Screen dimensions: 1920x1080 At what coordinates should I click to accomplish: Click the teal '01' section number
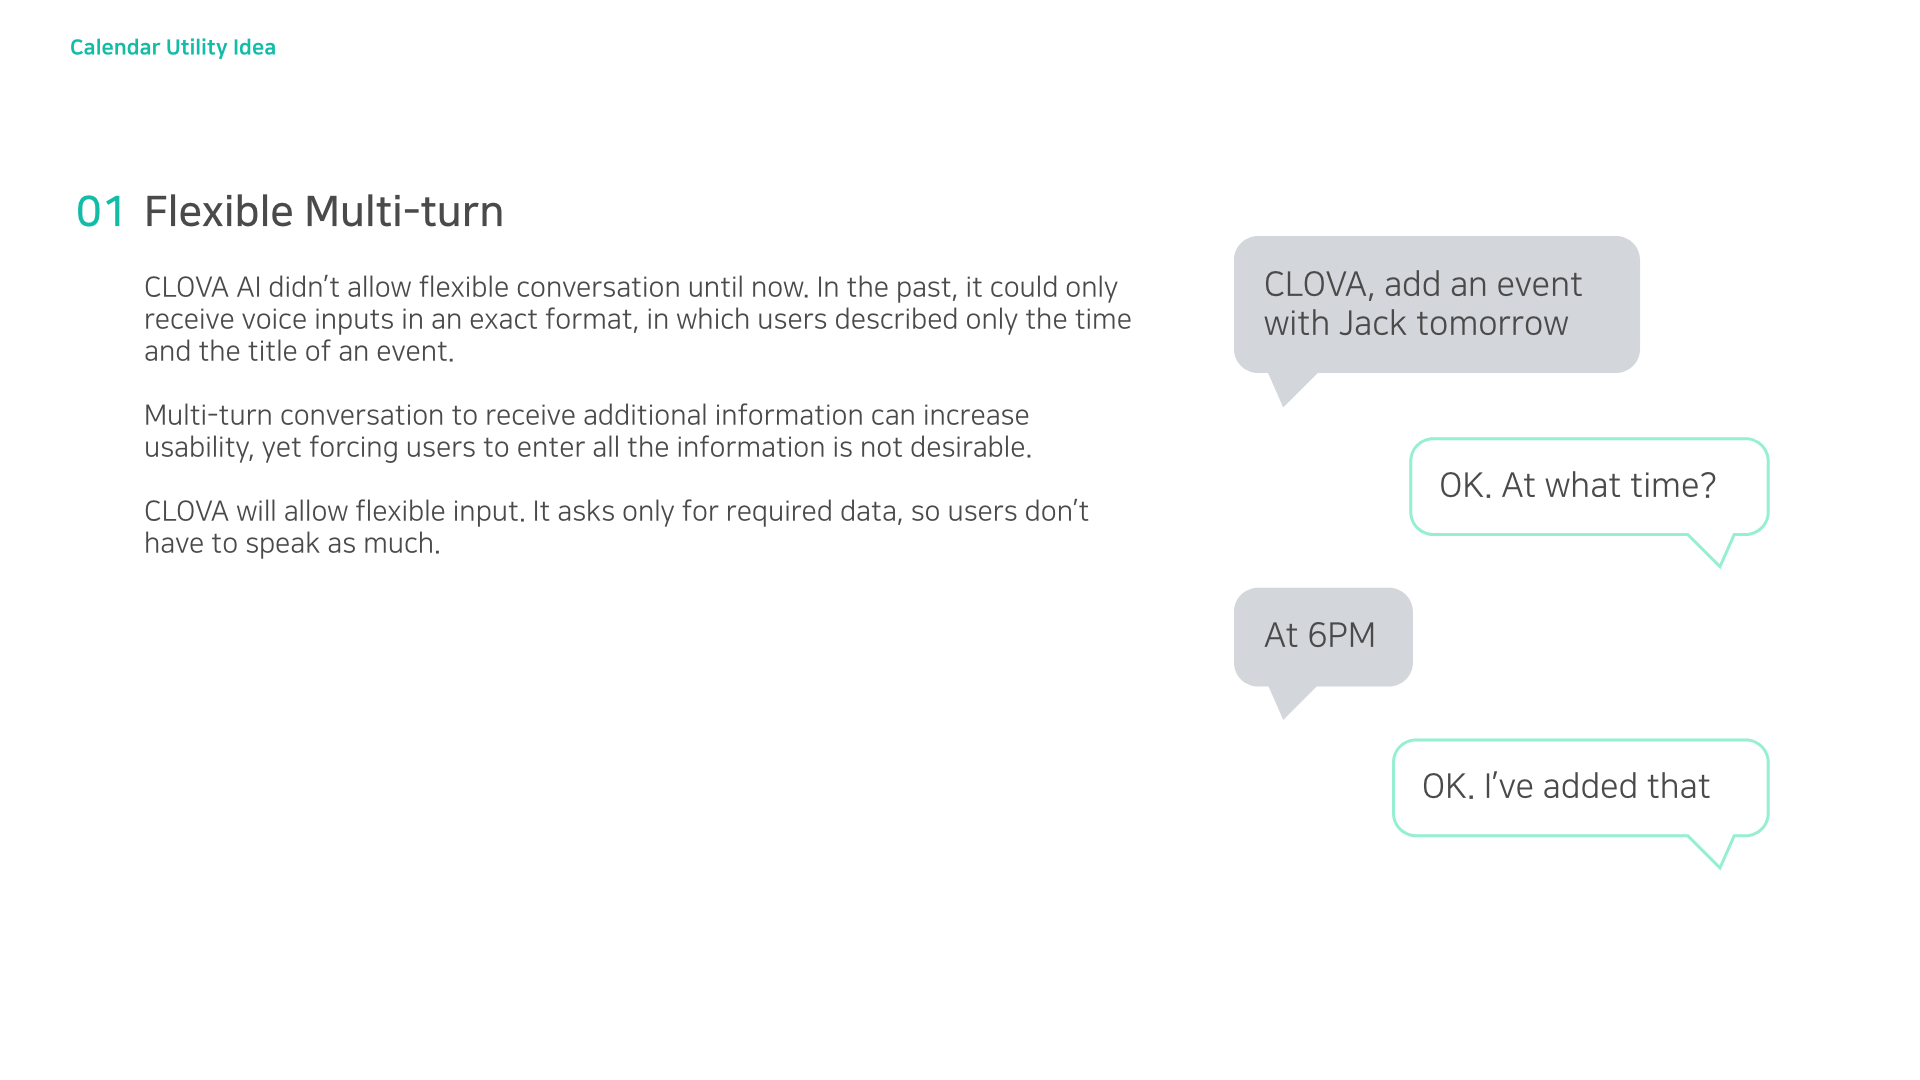point(100,212)
